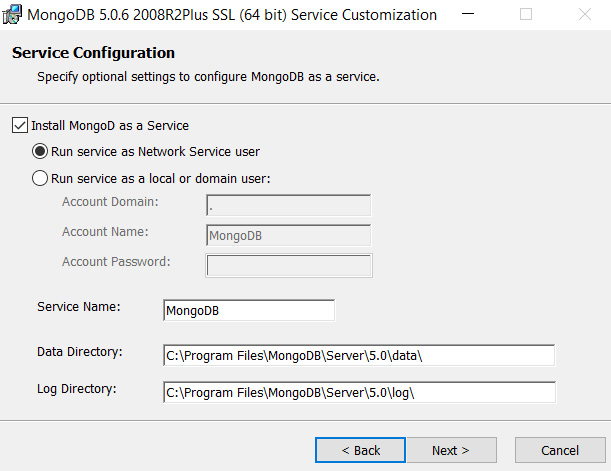611x471 pixels.
Task: Click the Account Name field
Action: coord(288,235)
